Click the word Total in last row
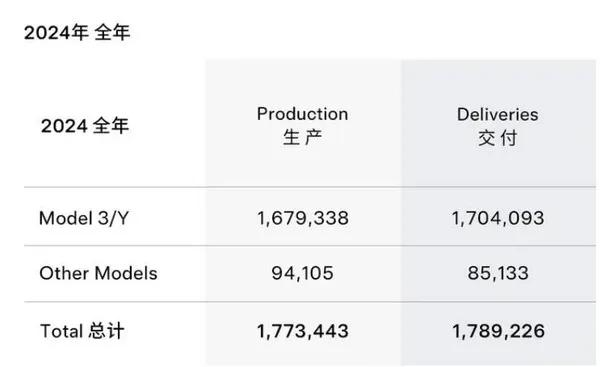The image size is (600, 367). click(62, 331)
